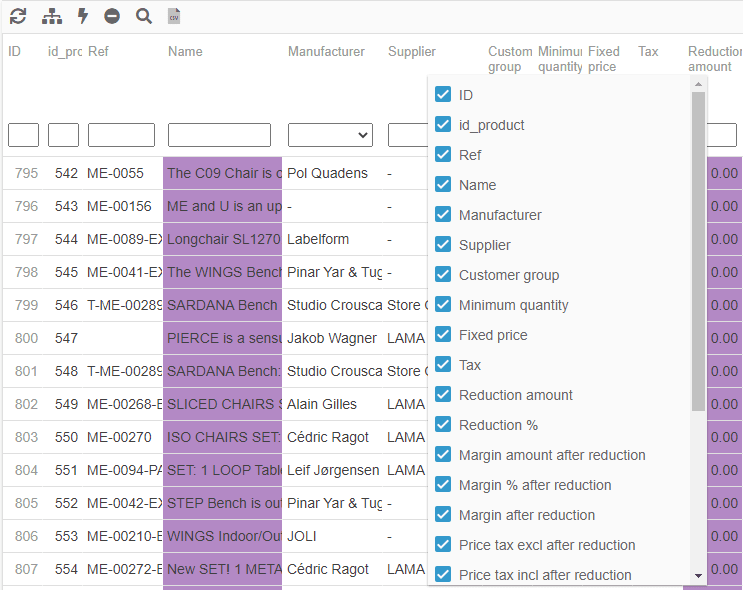Click the magnifying glass search icon
The image size is (743, 590).
pos(144,16)
